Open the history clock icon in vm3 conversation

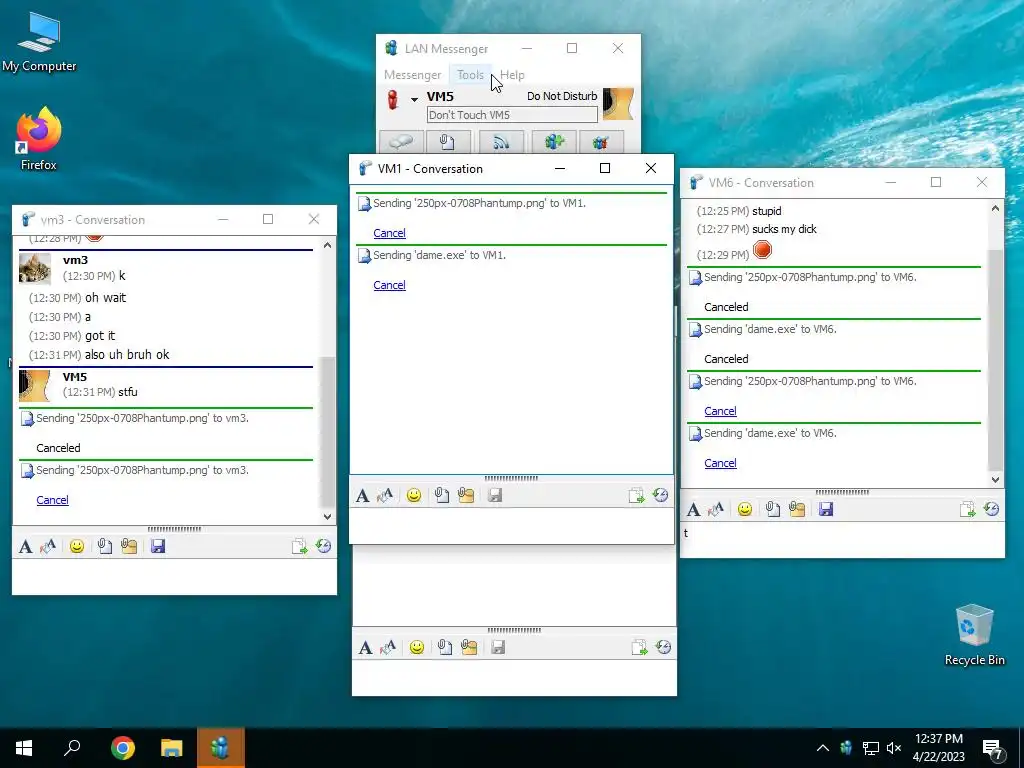[324, 546]
